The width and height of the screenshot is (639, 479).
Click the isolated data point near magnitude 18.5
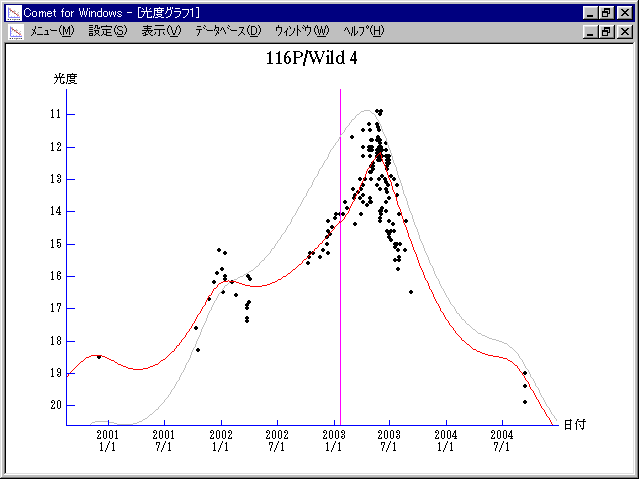pos(98,357)
